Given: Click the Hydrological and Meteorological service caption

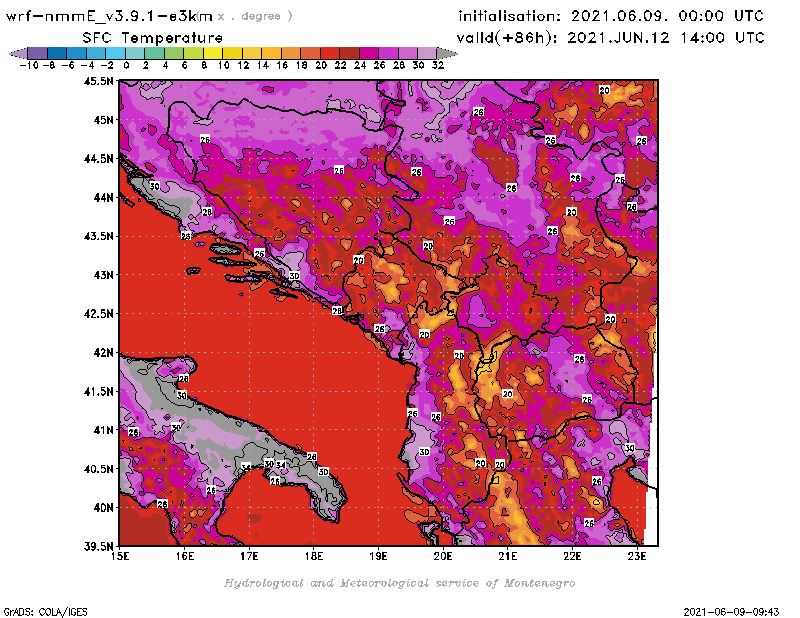Looking at the screenshot, I should [x=399, y=583].
